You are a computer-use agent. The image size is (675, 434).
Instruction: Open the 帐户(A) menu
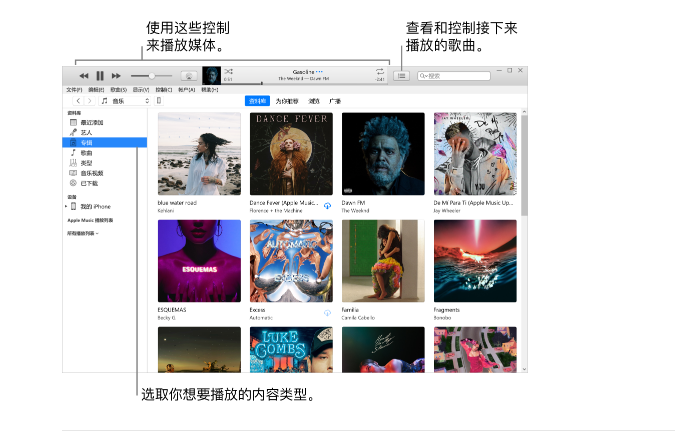[186, 90]
